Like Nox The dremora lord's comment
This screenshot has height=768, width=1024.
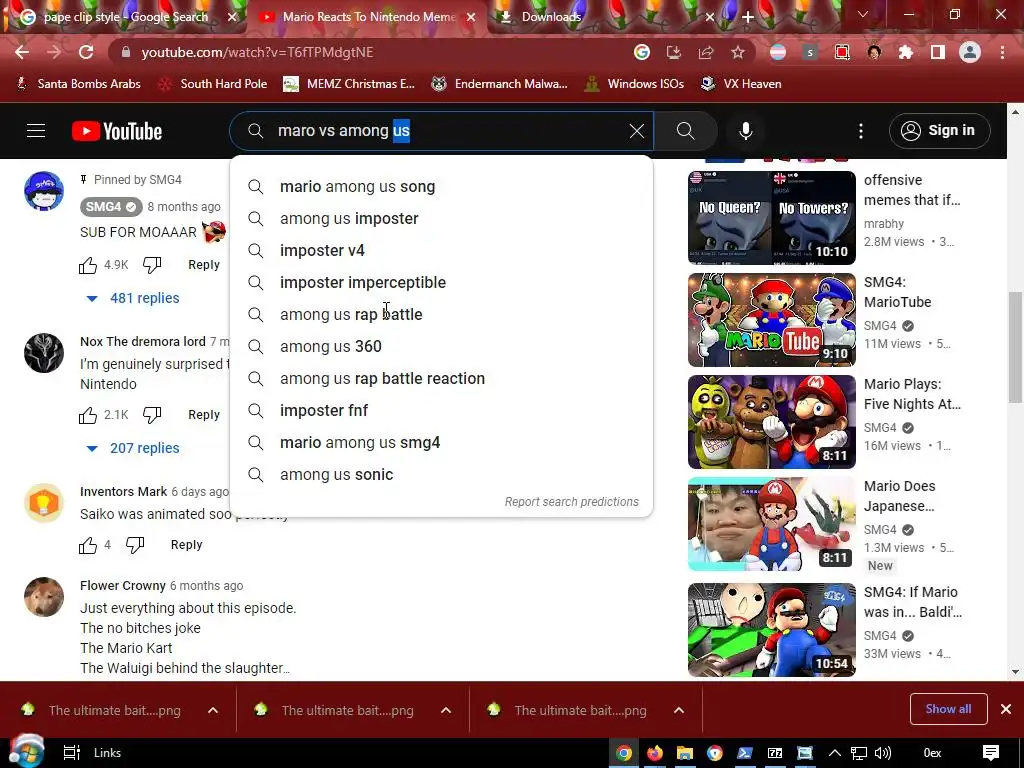point(88,415)
